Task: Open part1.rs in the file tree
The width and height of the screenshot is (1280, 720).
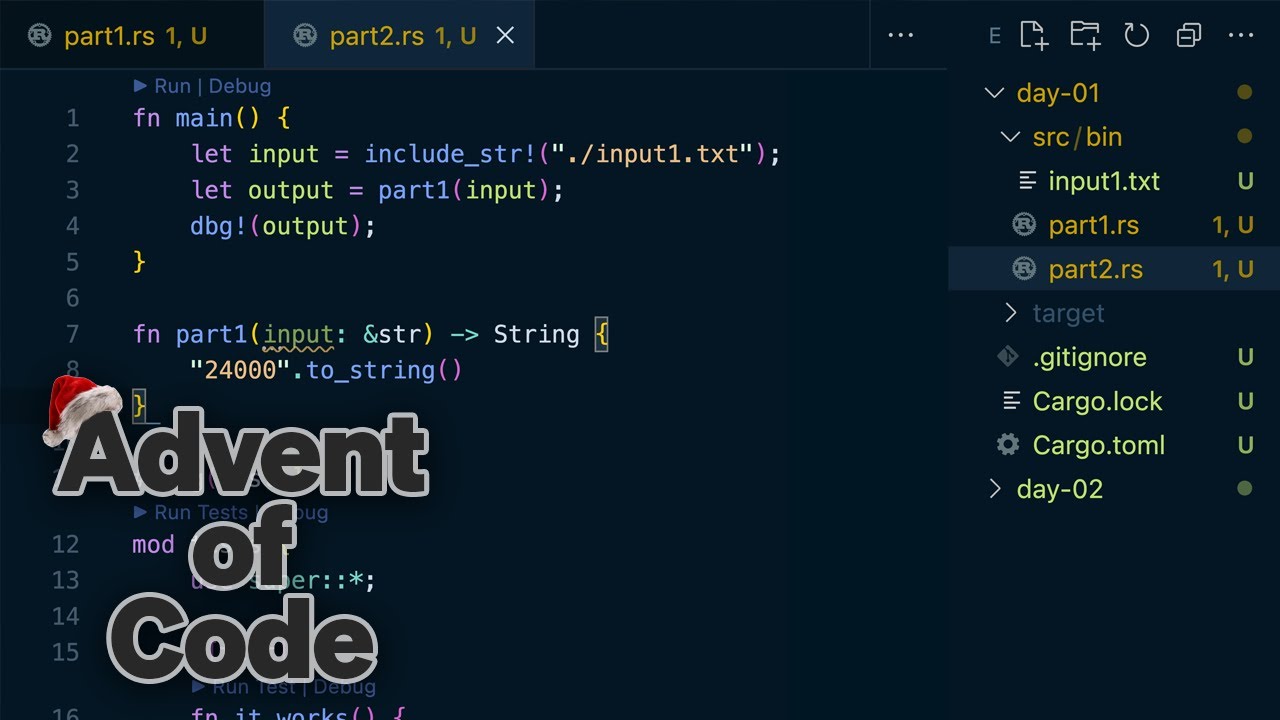Action: [x=1094, y=225]
